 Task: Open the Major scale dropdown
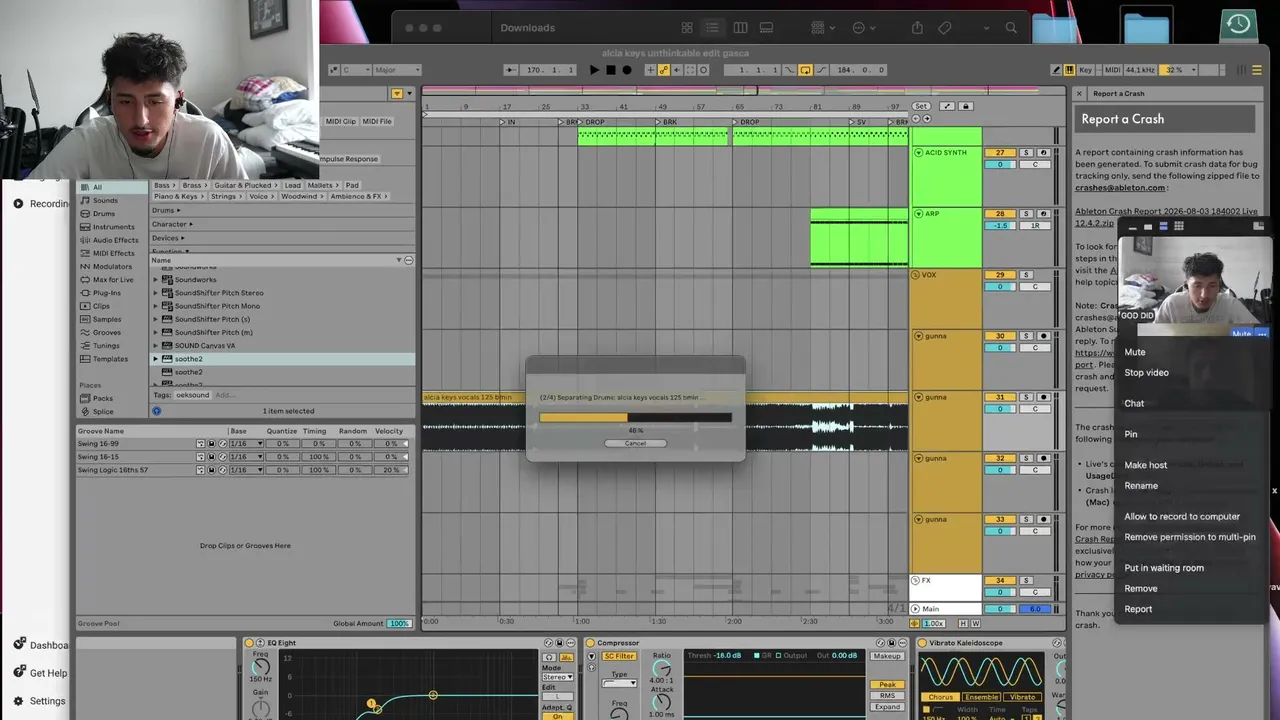(397, 70)
